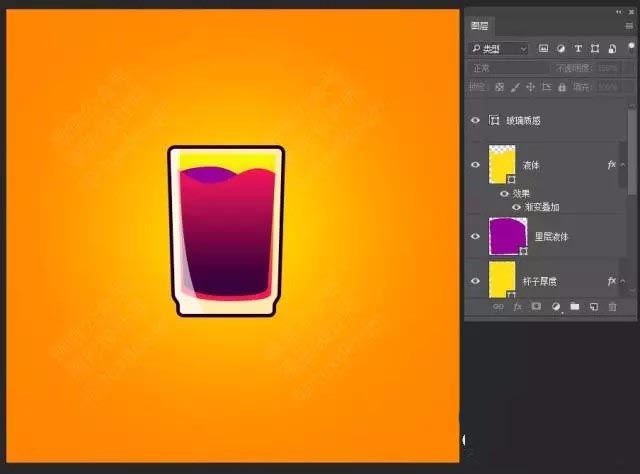Filter layers by type (T) icon
Screen dimensions: 640x474
pos(578,49)
